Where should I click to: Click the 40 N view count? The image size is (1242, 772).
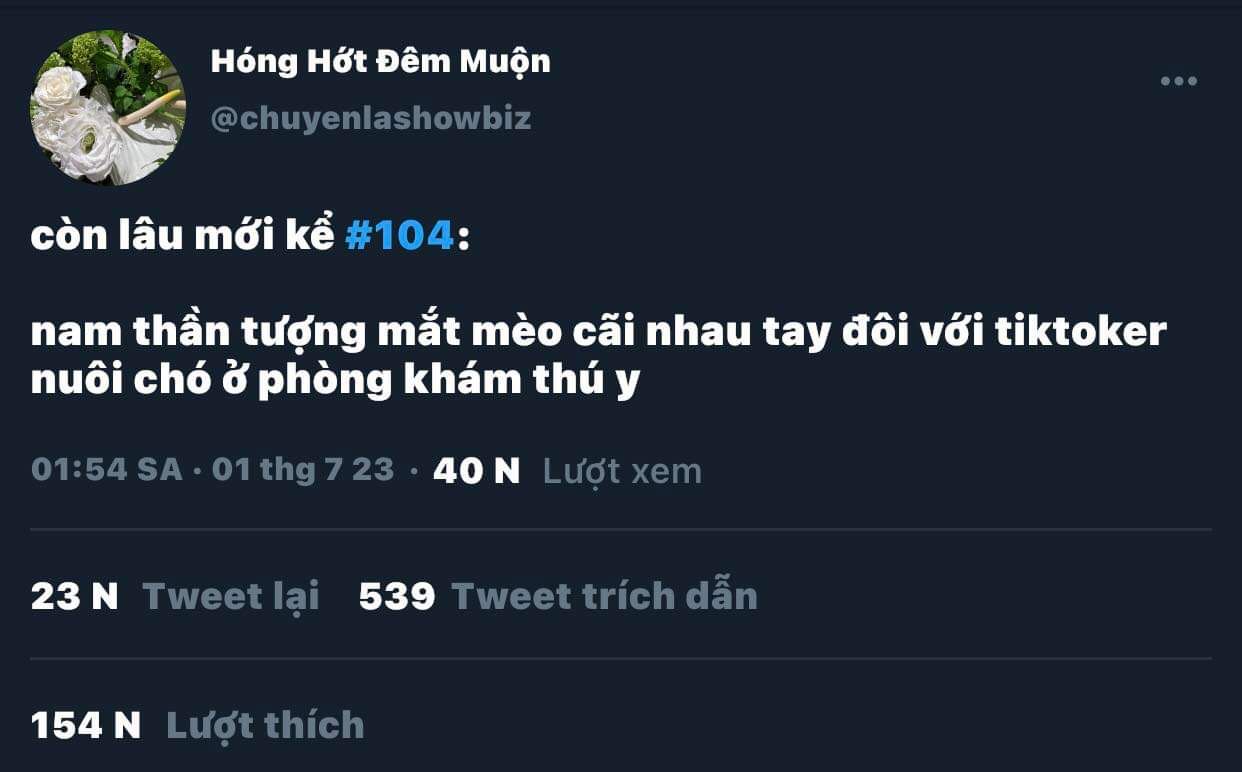[476, 470]
